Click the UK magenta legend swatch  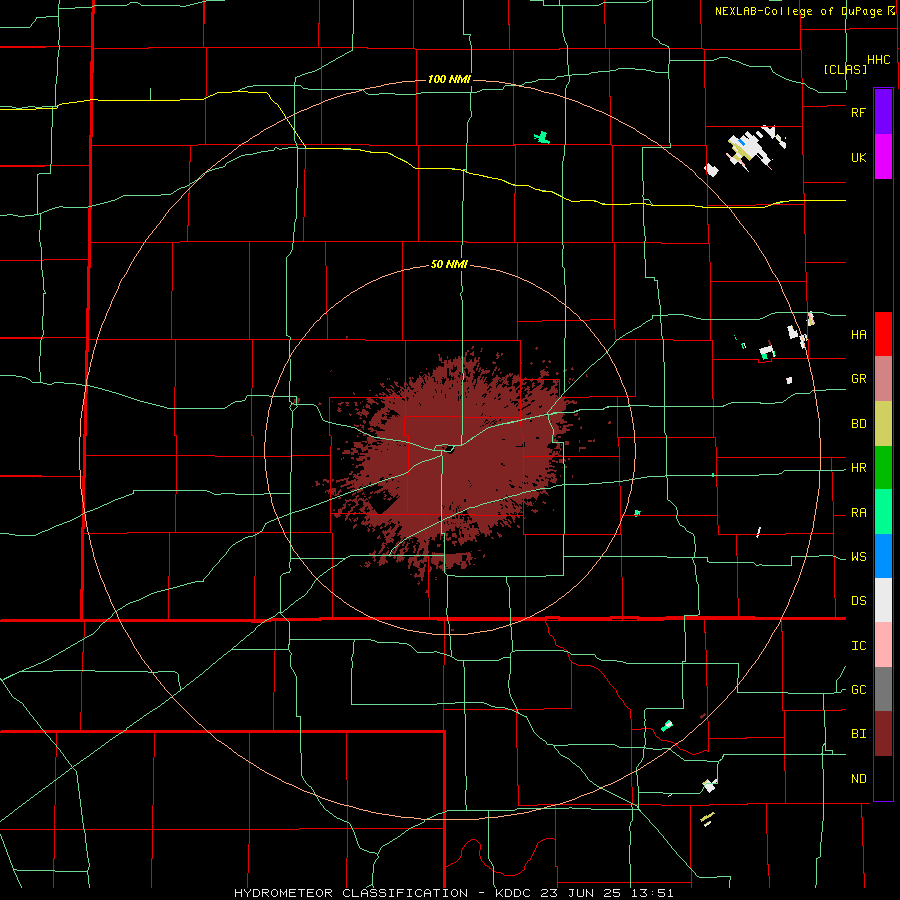tap(883, 157)
